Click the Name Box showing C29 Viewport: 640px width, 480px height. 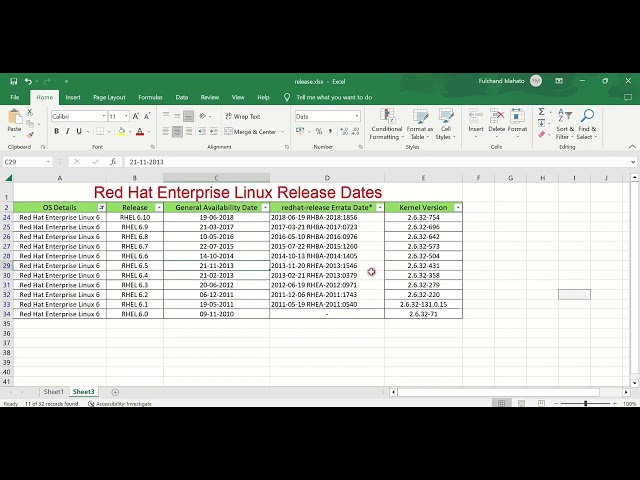click(23, 162)
